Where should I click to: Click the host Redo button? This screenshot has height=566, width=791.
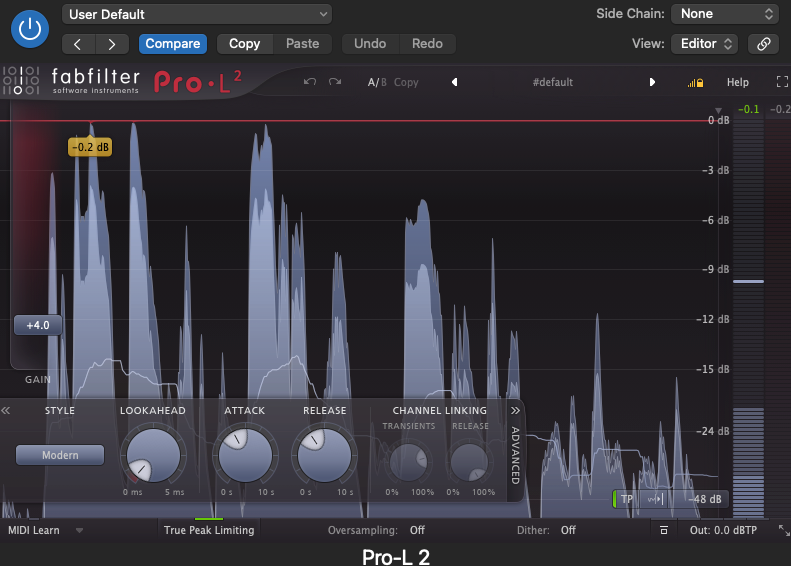(427, 44)
